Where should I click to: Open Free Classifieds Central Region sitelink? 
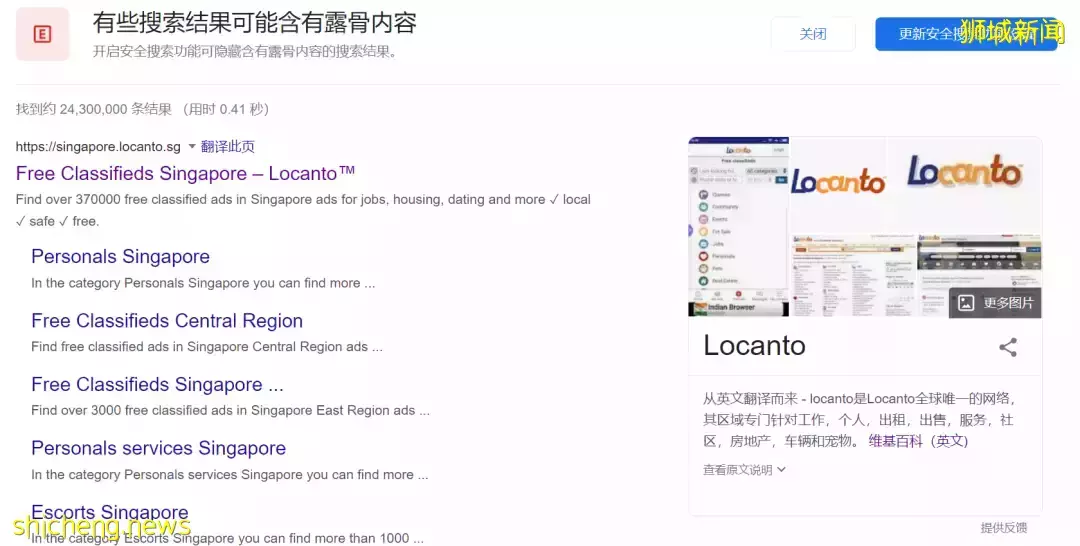click(x=167, y=320)
